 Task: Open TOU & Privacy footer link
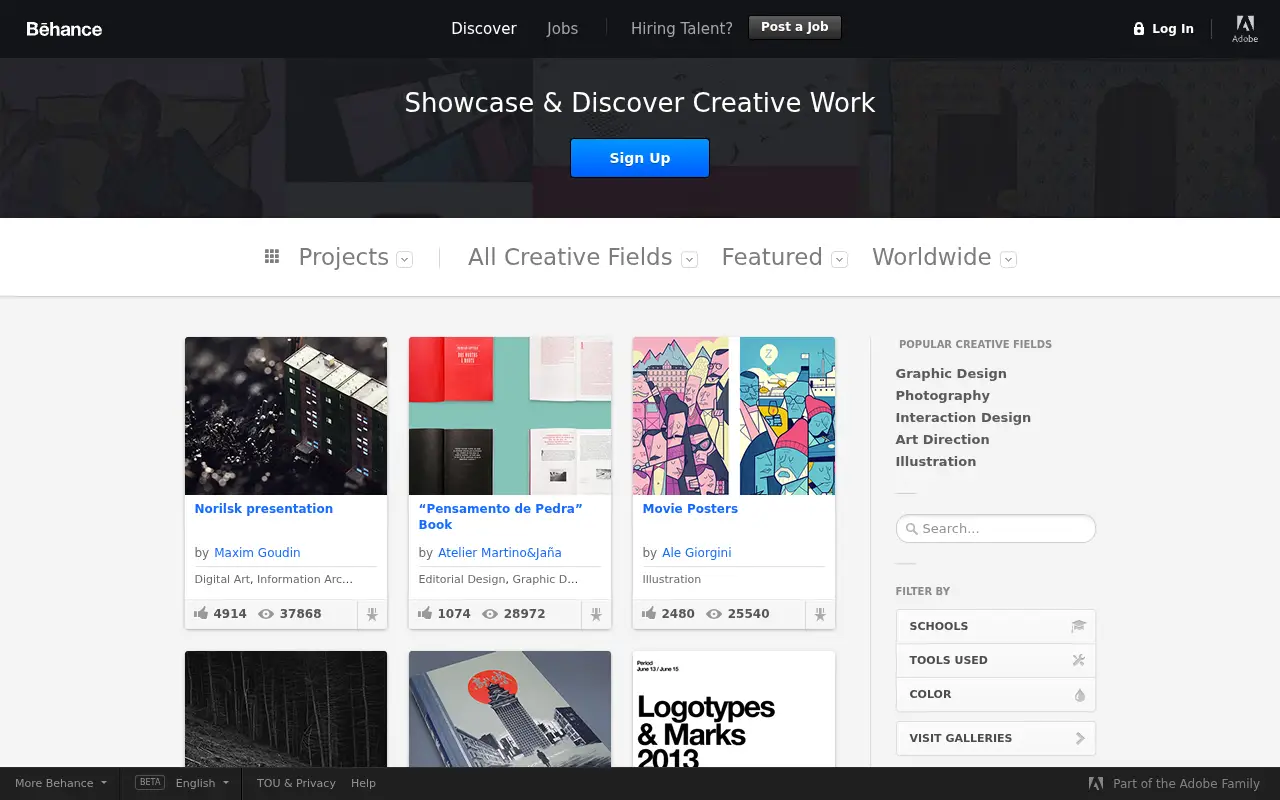click(x=296, y=783)
